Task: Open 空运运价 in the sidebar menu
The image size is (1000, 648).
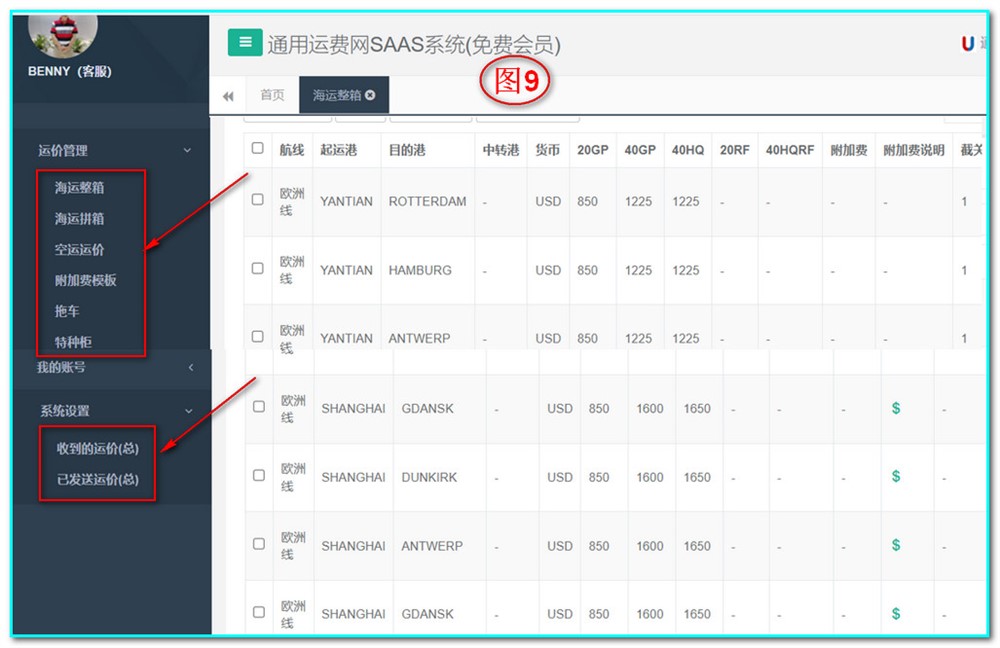Action: 80,250
